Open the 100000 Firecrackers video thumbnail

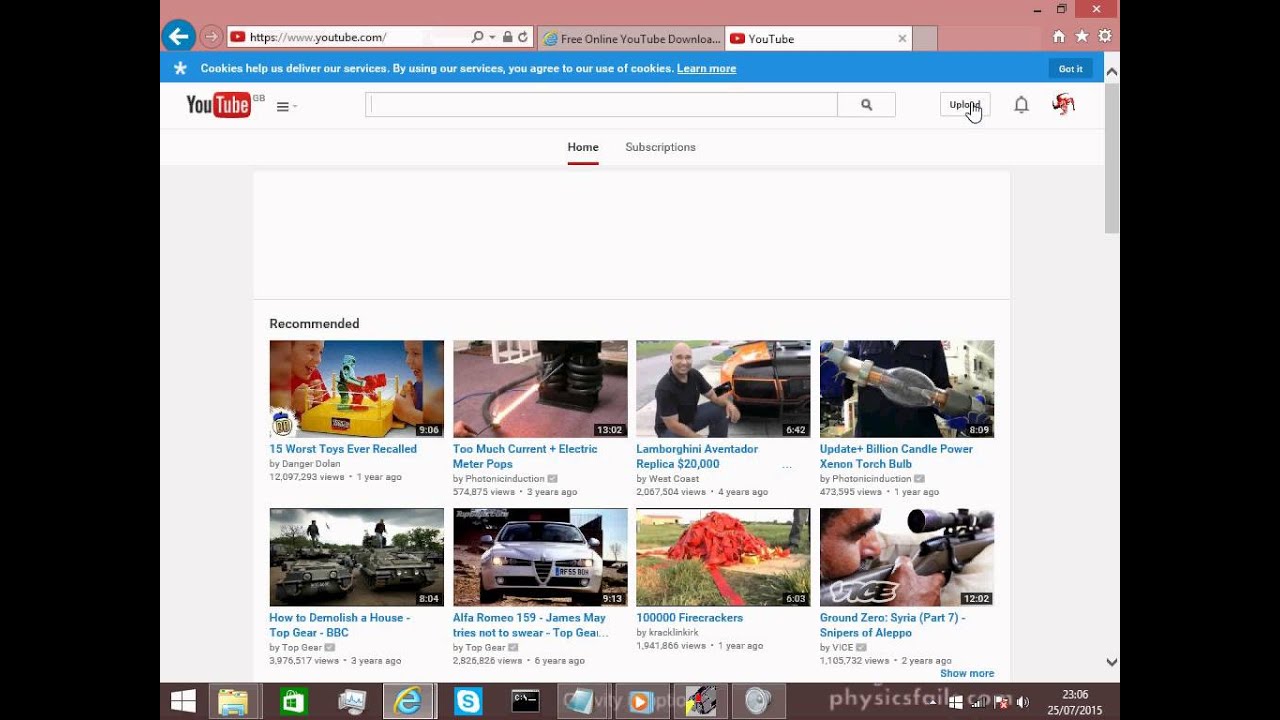click(x=723, y=557)
